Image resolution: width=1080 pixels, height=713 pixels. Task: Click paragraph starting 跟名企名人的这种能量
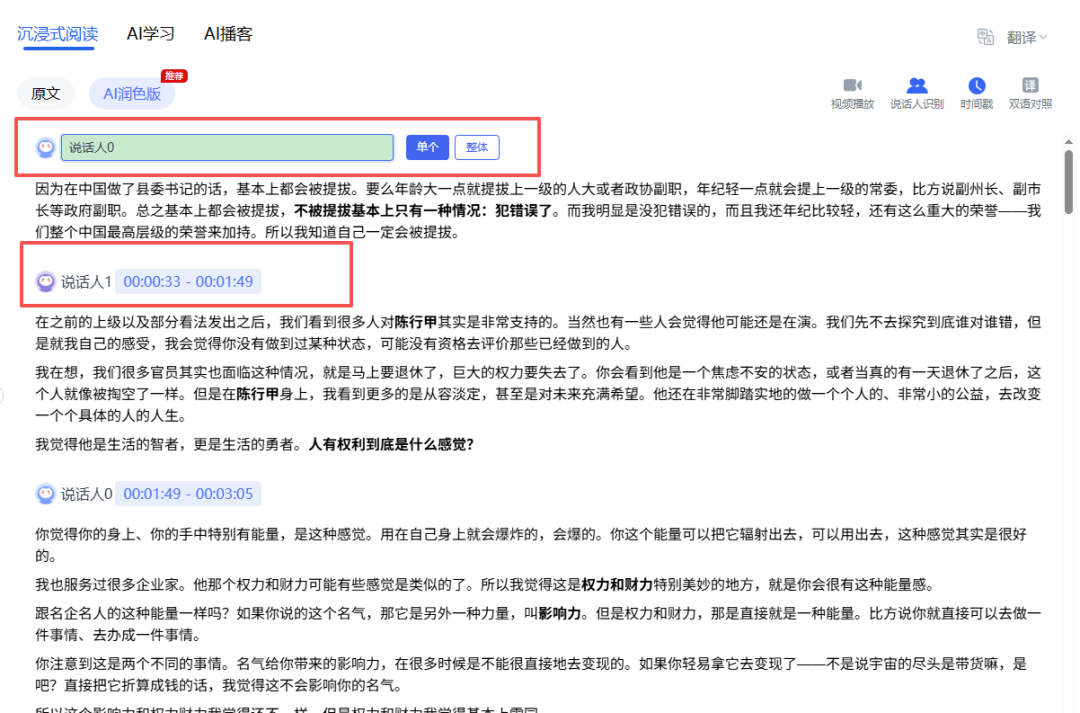coord(538,624)
